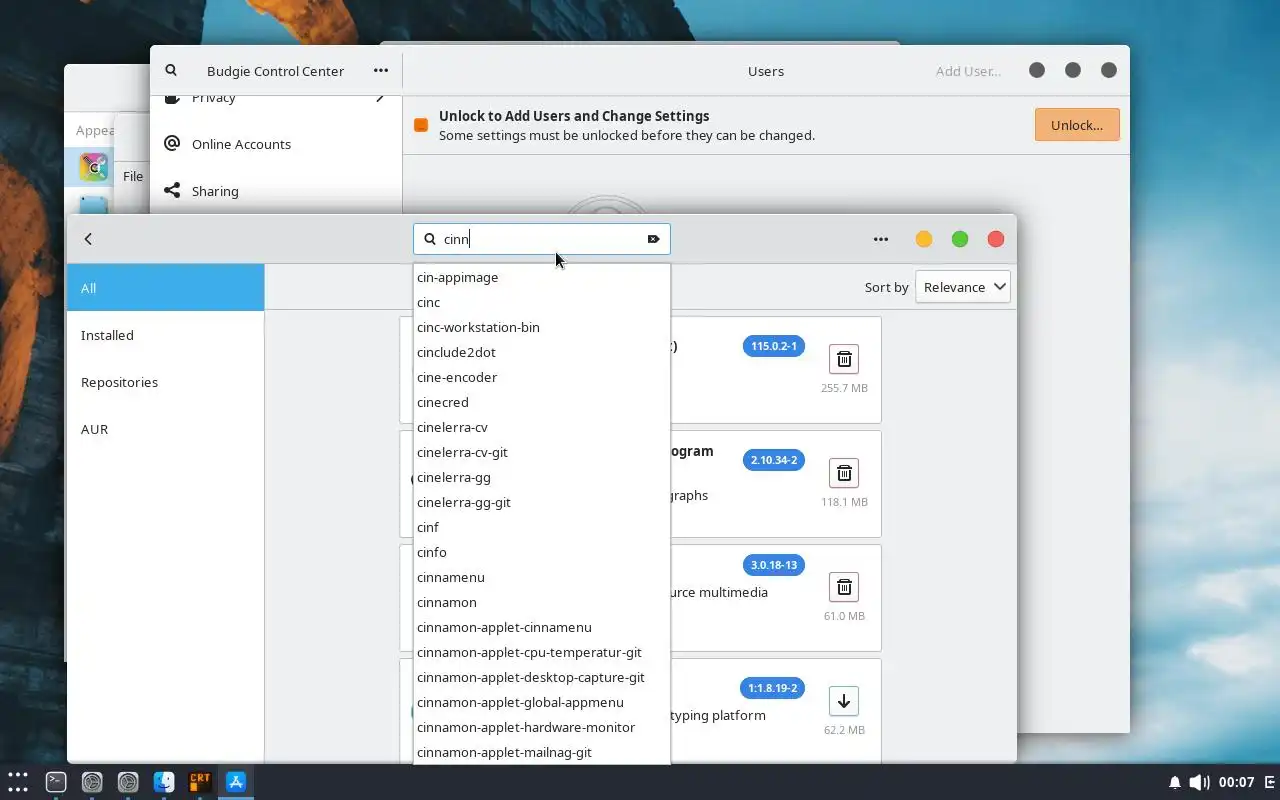Choose cin-appimage suggestion
The width and height of the screenshot is (1280, 800).
[541, 277]
